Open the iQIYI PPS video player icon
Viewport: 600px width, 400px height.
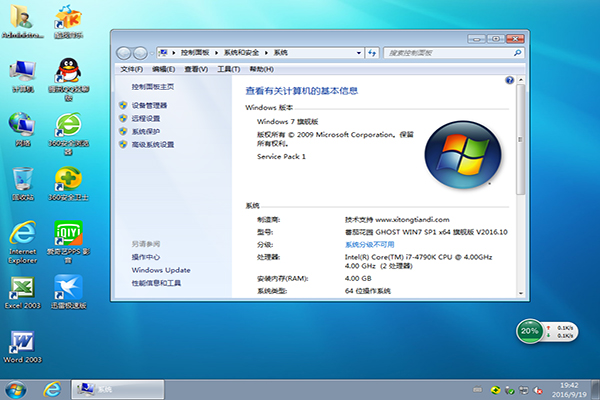point(68,235)
